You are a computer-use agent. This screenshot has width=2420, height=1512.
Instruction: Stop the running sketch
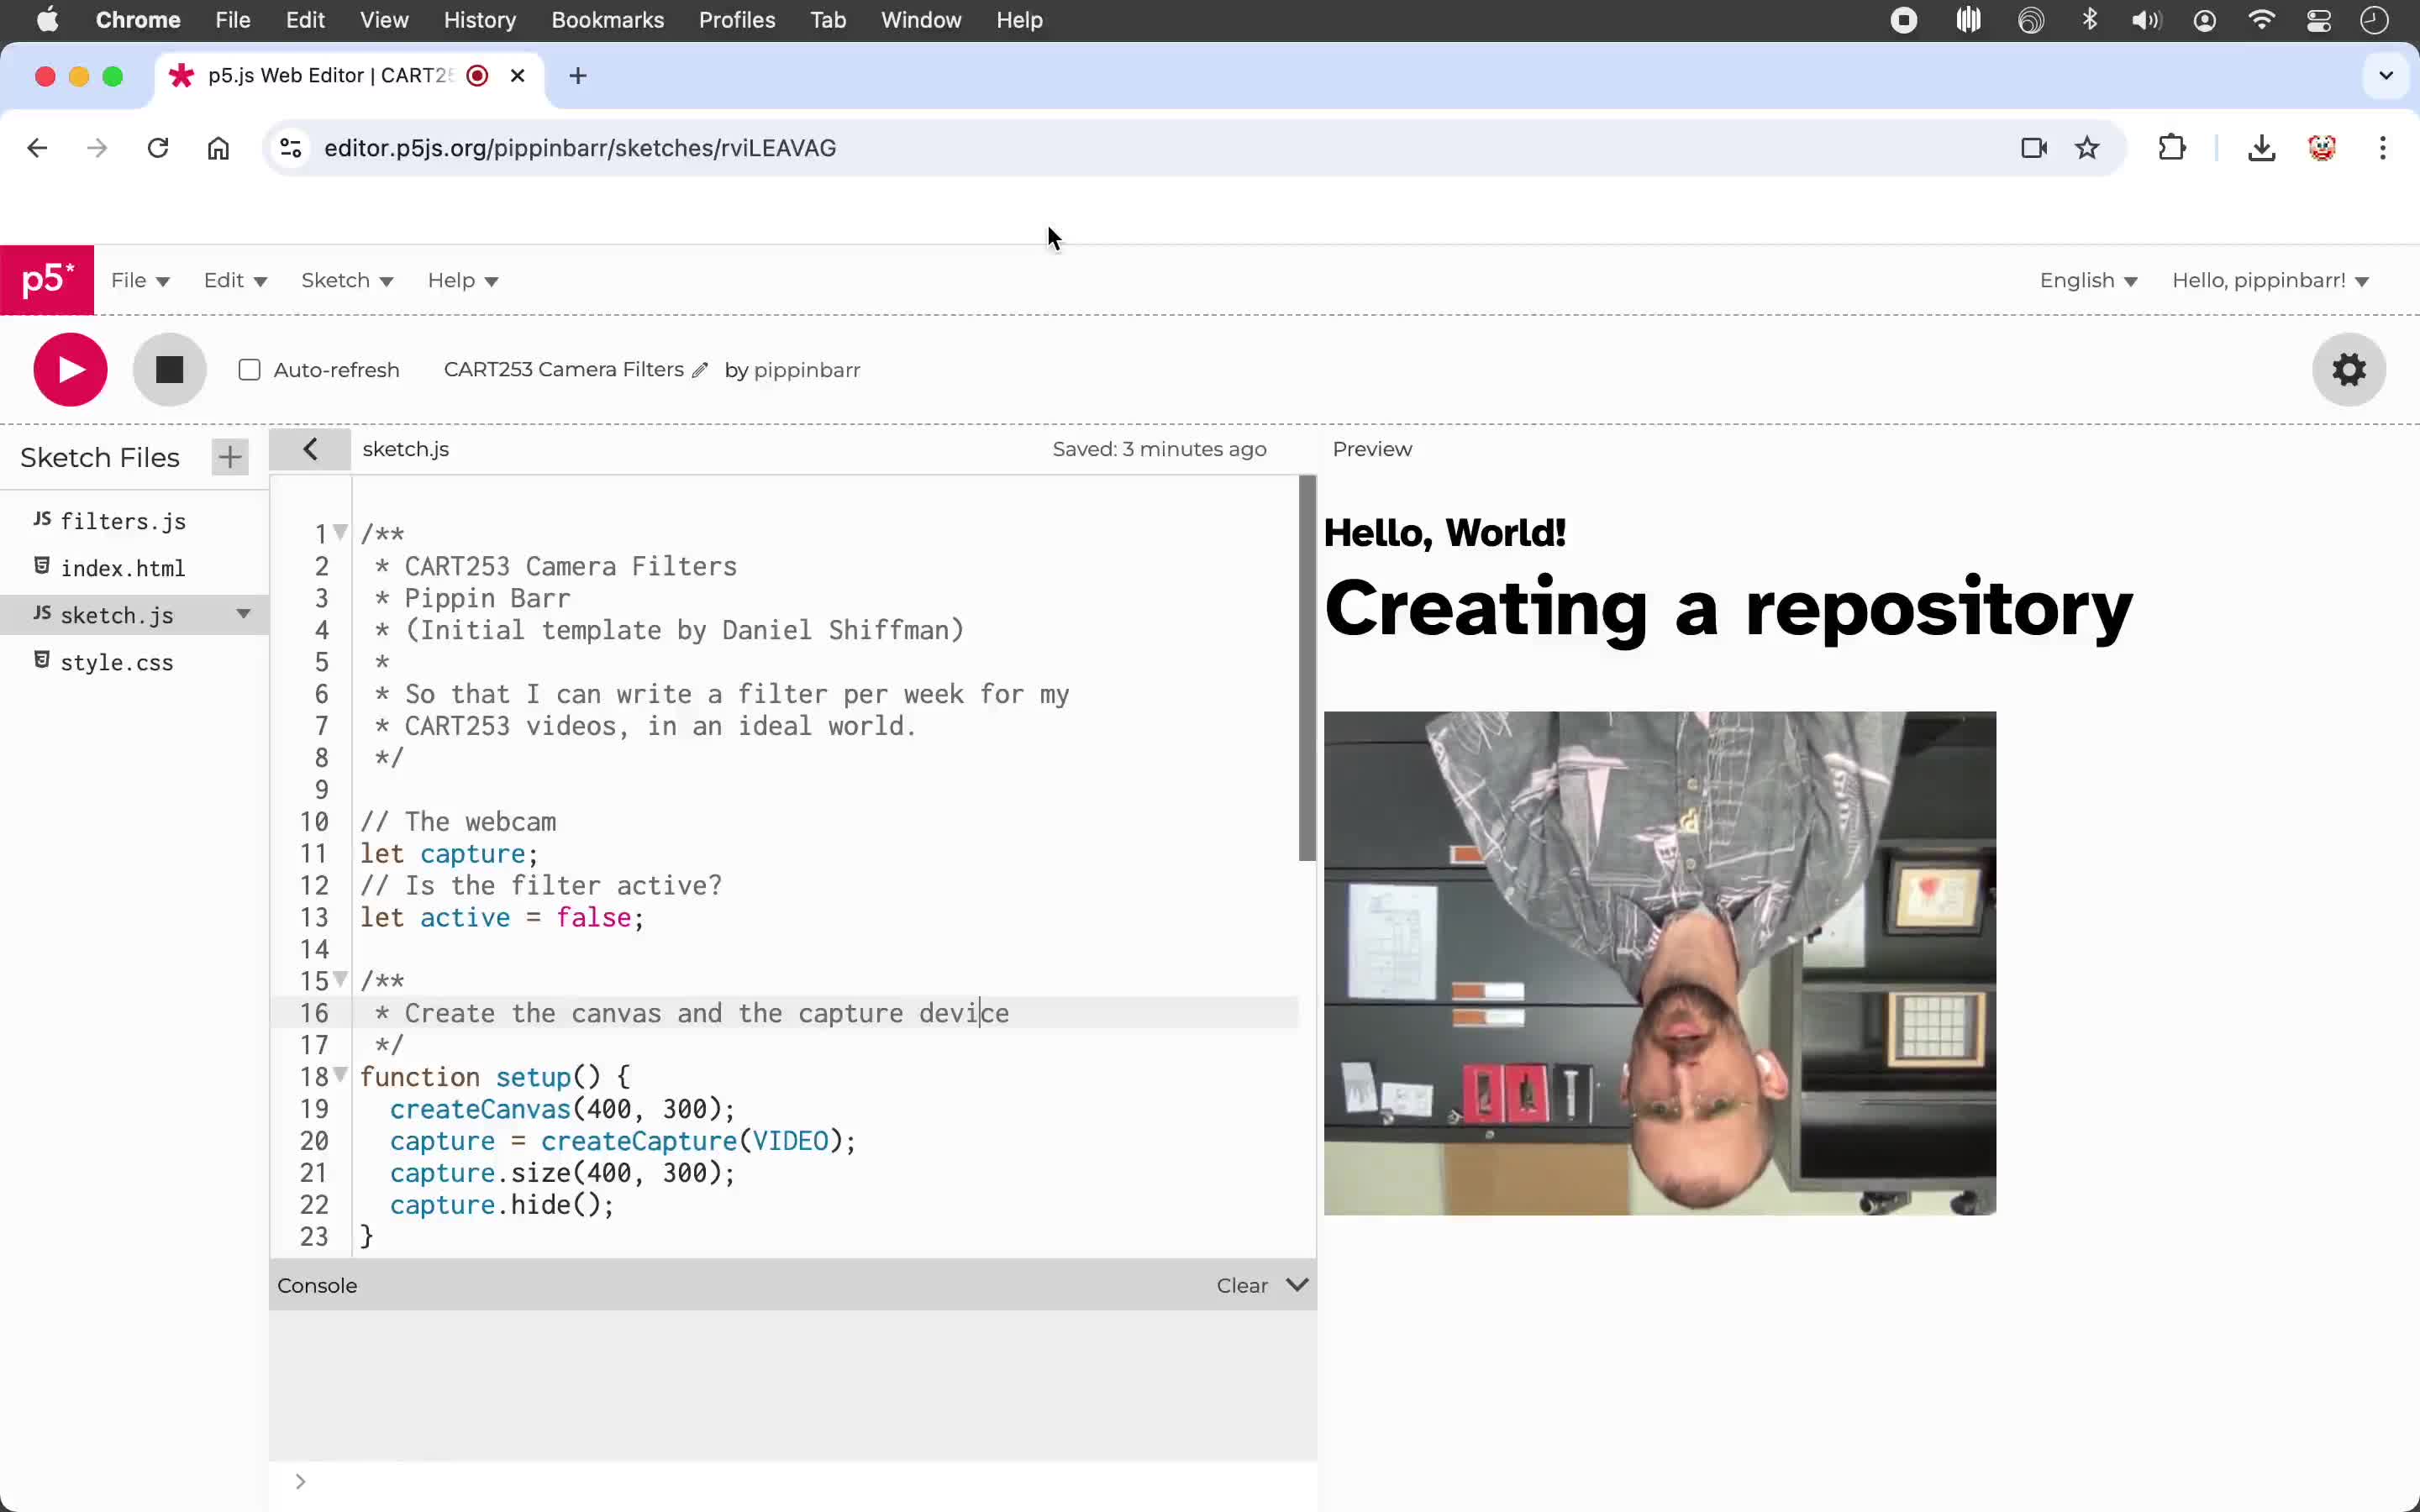[170, 370]
